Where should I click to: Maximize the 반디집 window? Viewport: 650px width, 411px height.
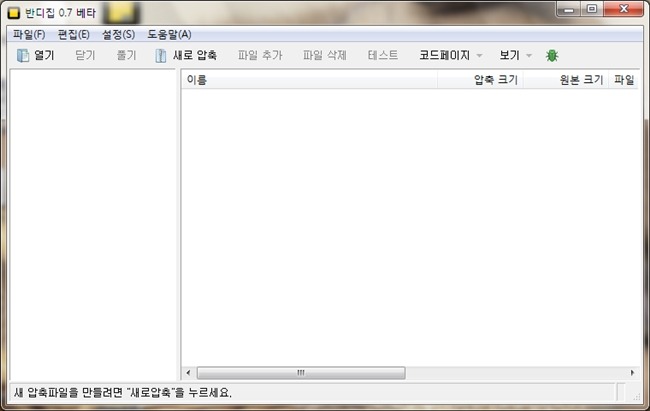[x=592, y=9]
